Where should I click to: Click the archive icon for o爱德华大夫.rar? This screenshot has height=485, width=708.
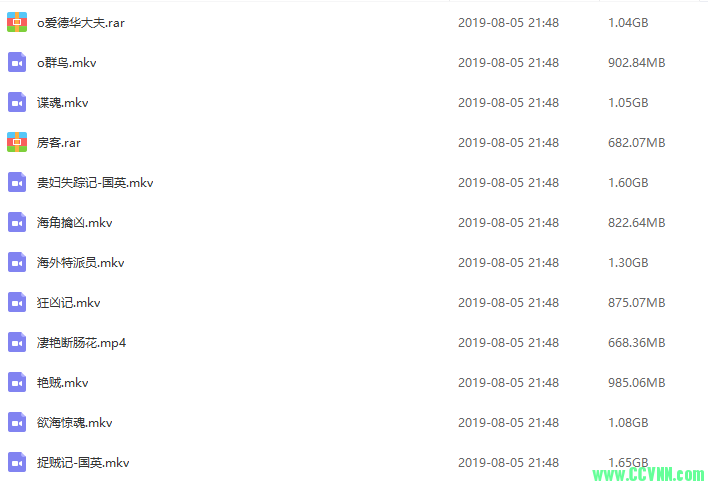tap(17, 23)
